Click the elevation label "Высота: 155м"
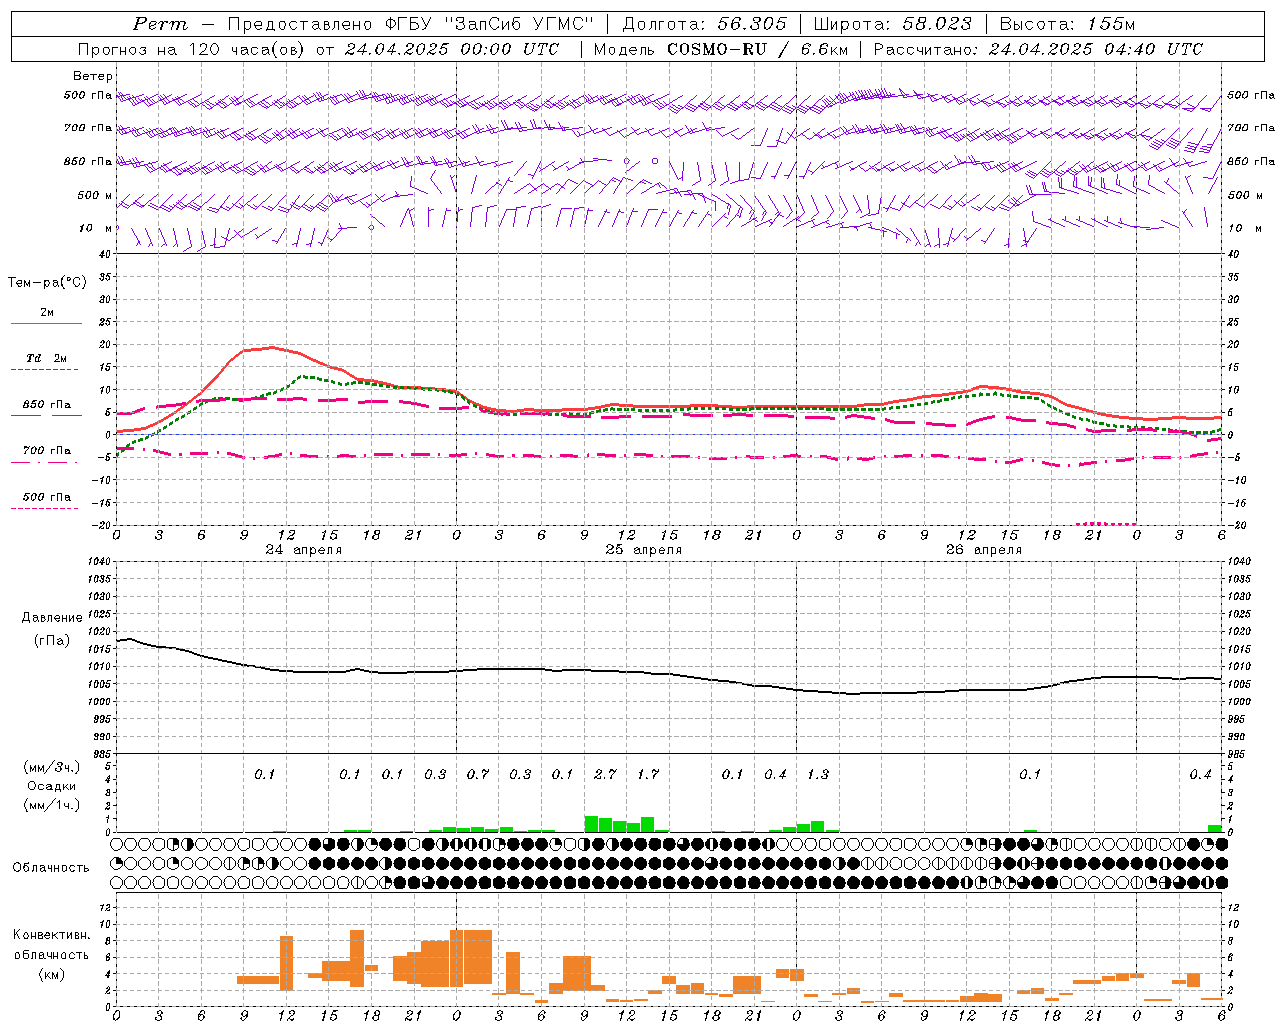Image resolution: width=1280 pixels, height=1024 pixels. pos(1068,24)
